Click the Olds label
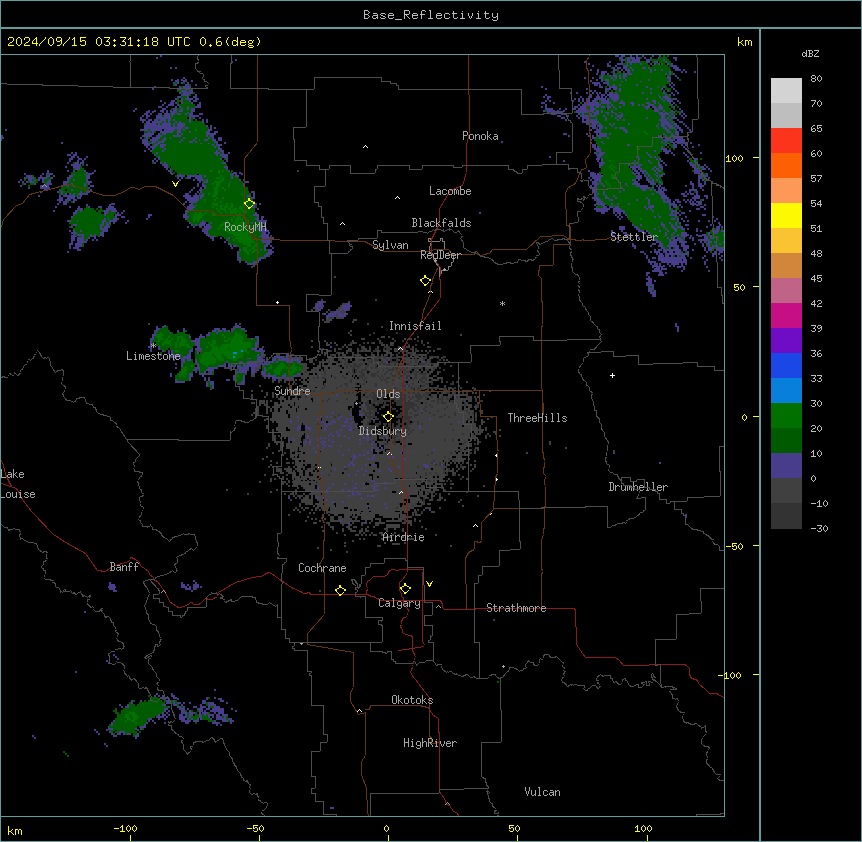This screenshot has height=842, width=862. [388, 394]
